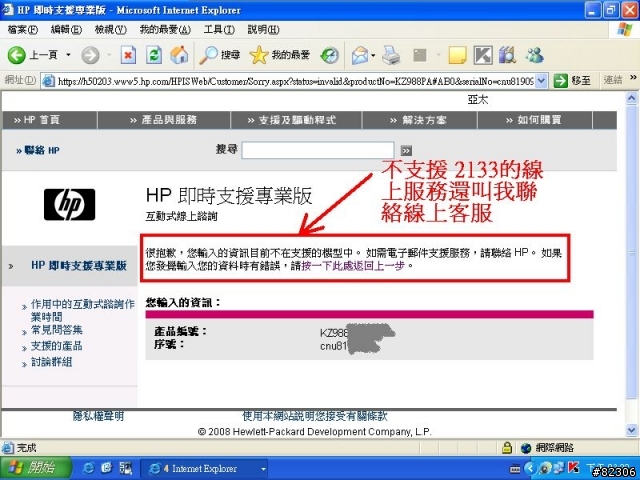
Task: Refresh the page with green arrows
Action: point(153,55)
